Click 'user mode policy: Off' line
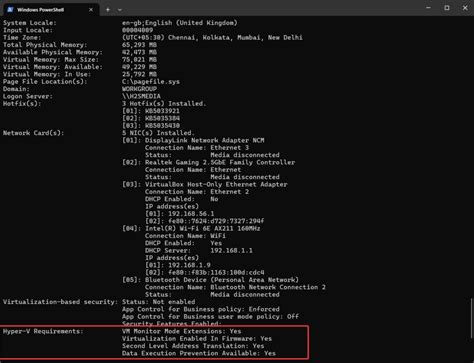Screen dimensions: 474x363 [211, 316]
